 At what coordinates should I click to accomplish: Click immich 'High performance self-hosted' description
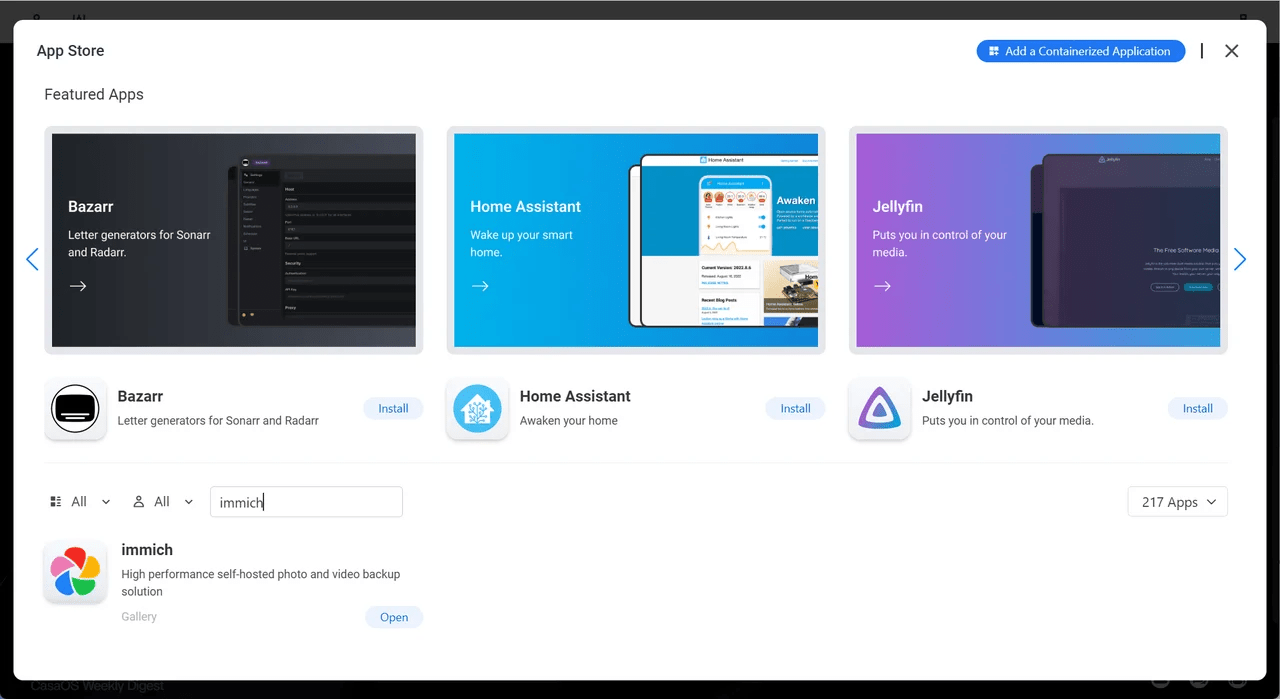point(260,583)
